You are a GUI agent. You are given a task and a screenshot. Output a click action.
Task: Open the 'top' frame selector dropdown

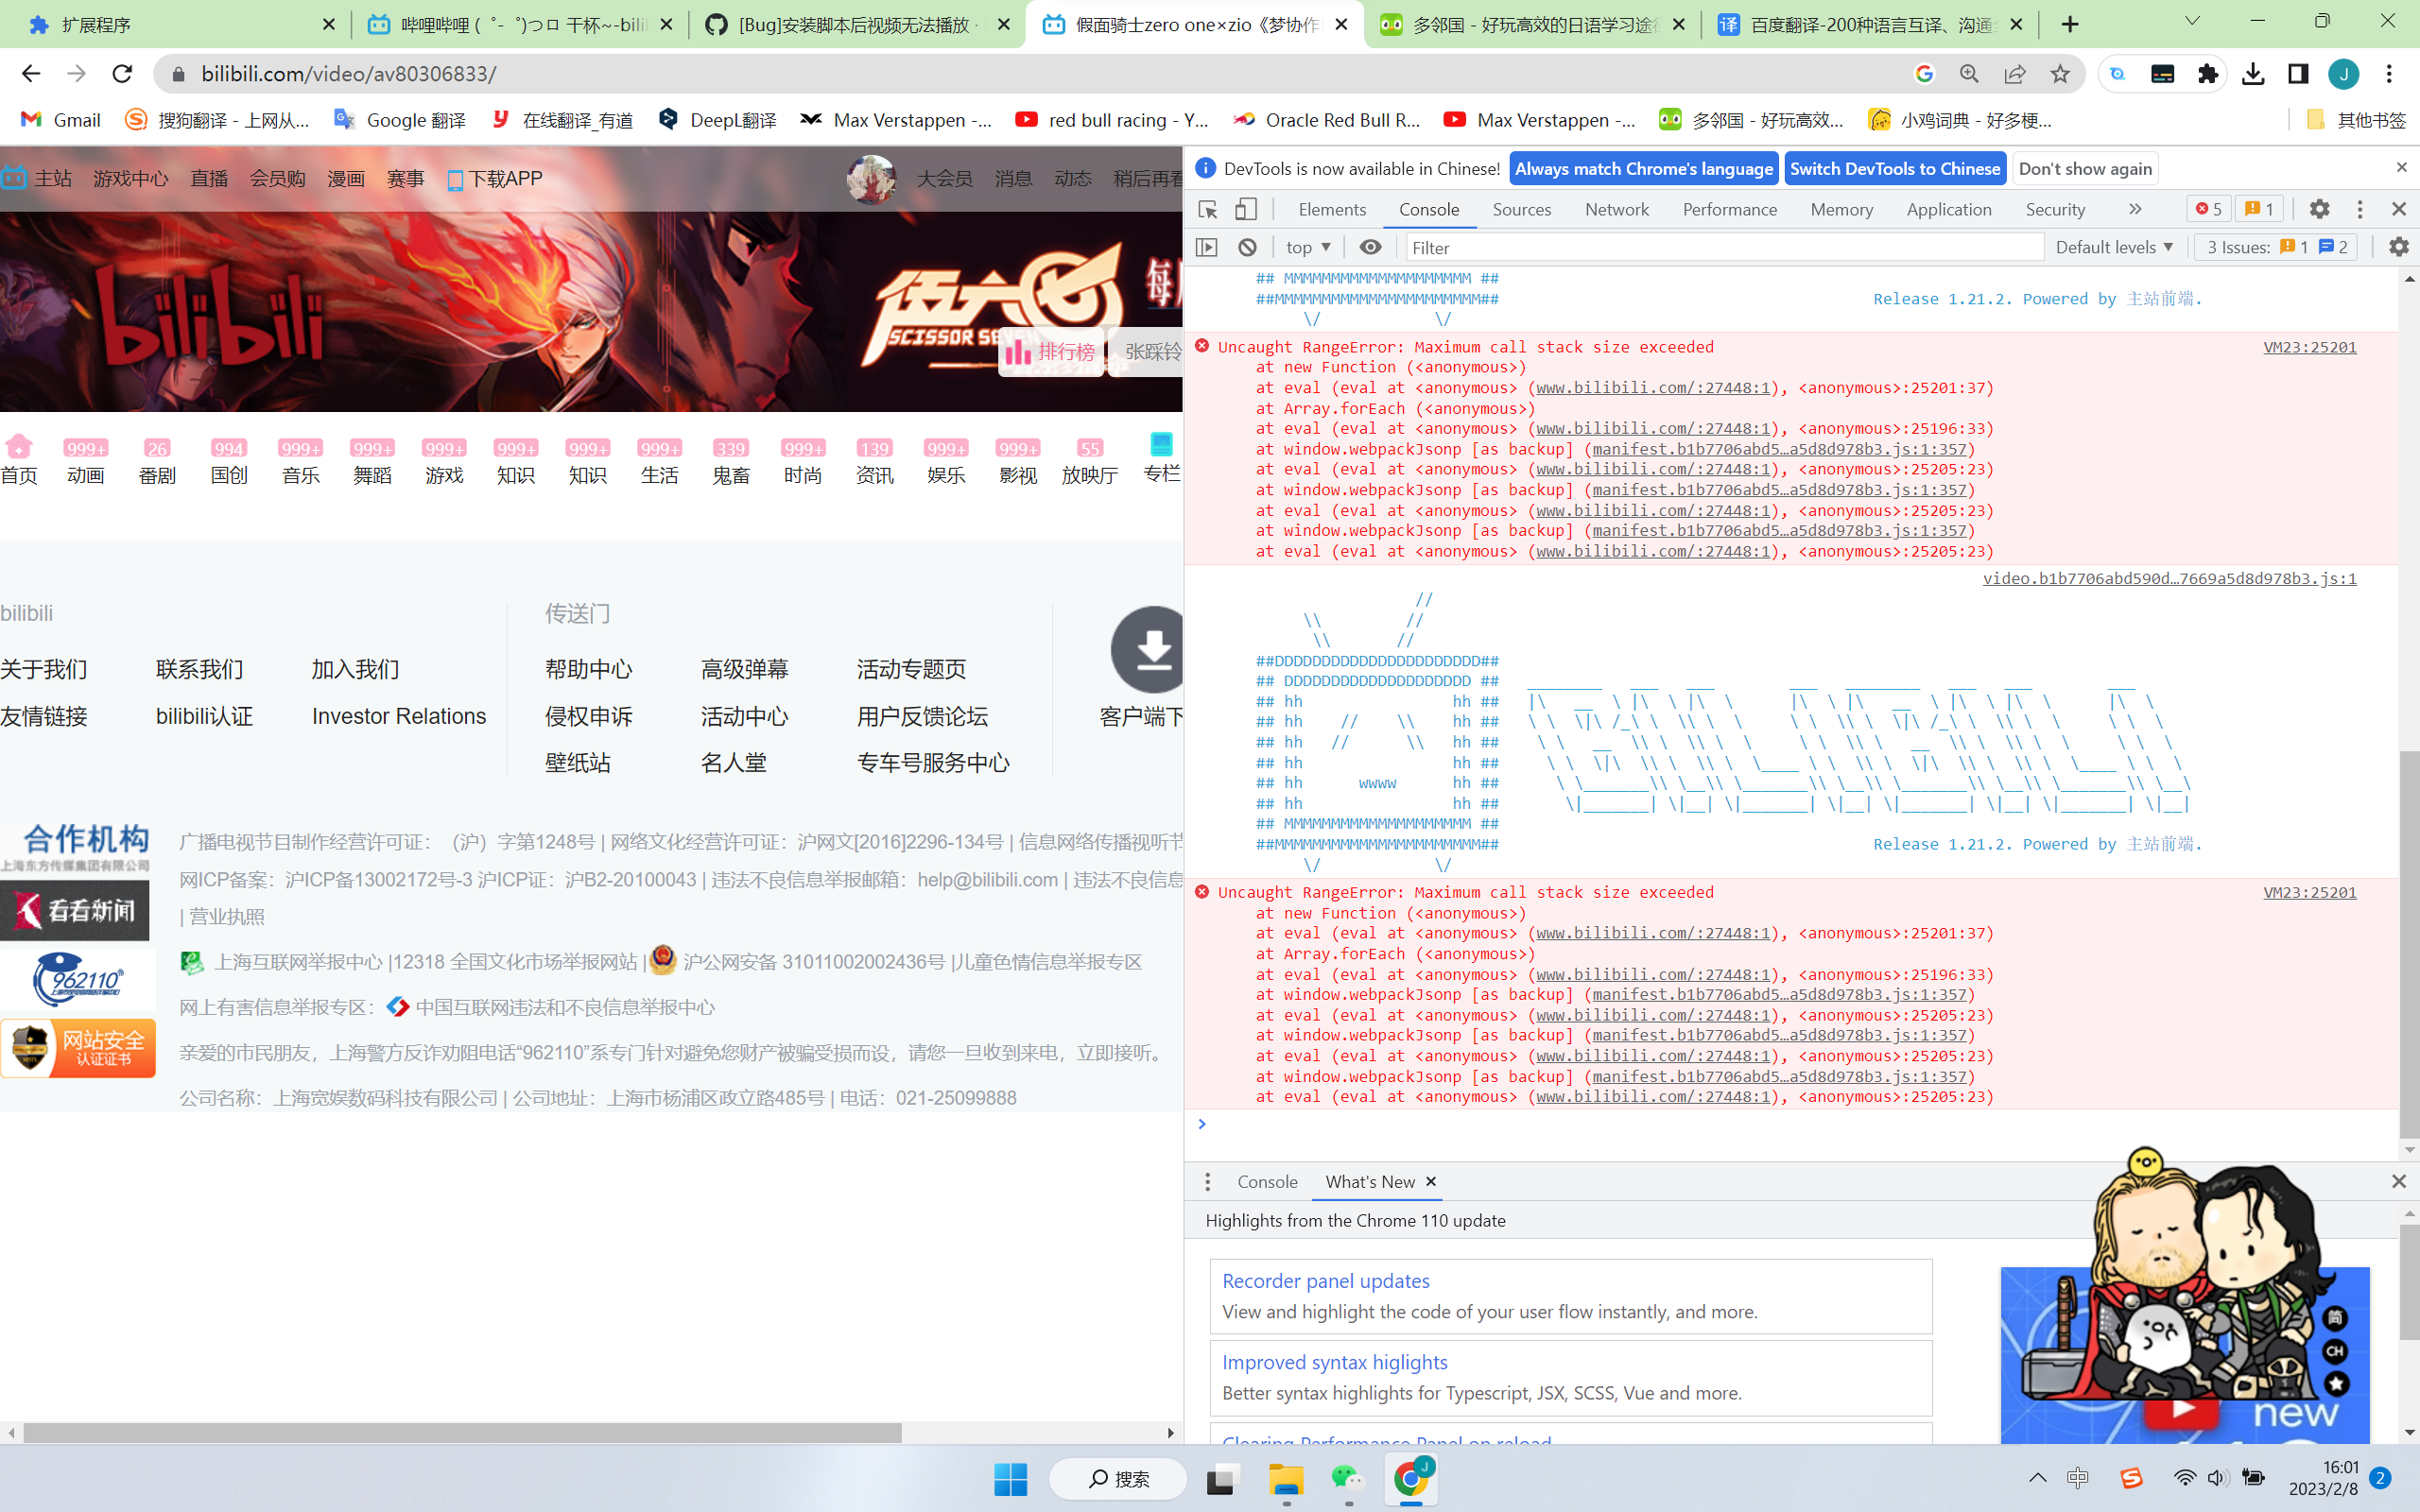(x=1306, y=247)
